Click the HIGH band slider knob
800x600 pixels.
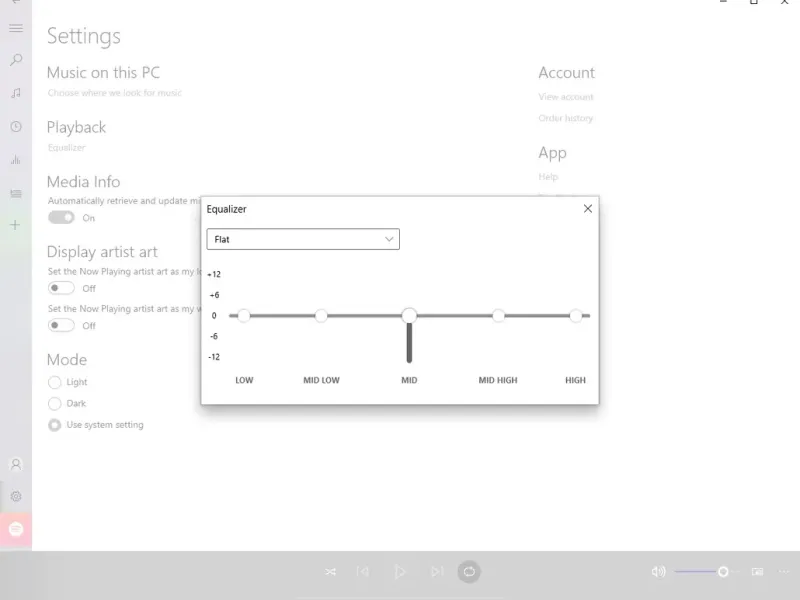click(x=576, y=316)
